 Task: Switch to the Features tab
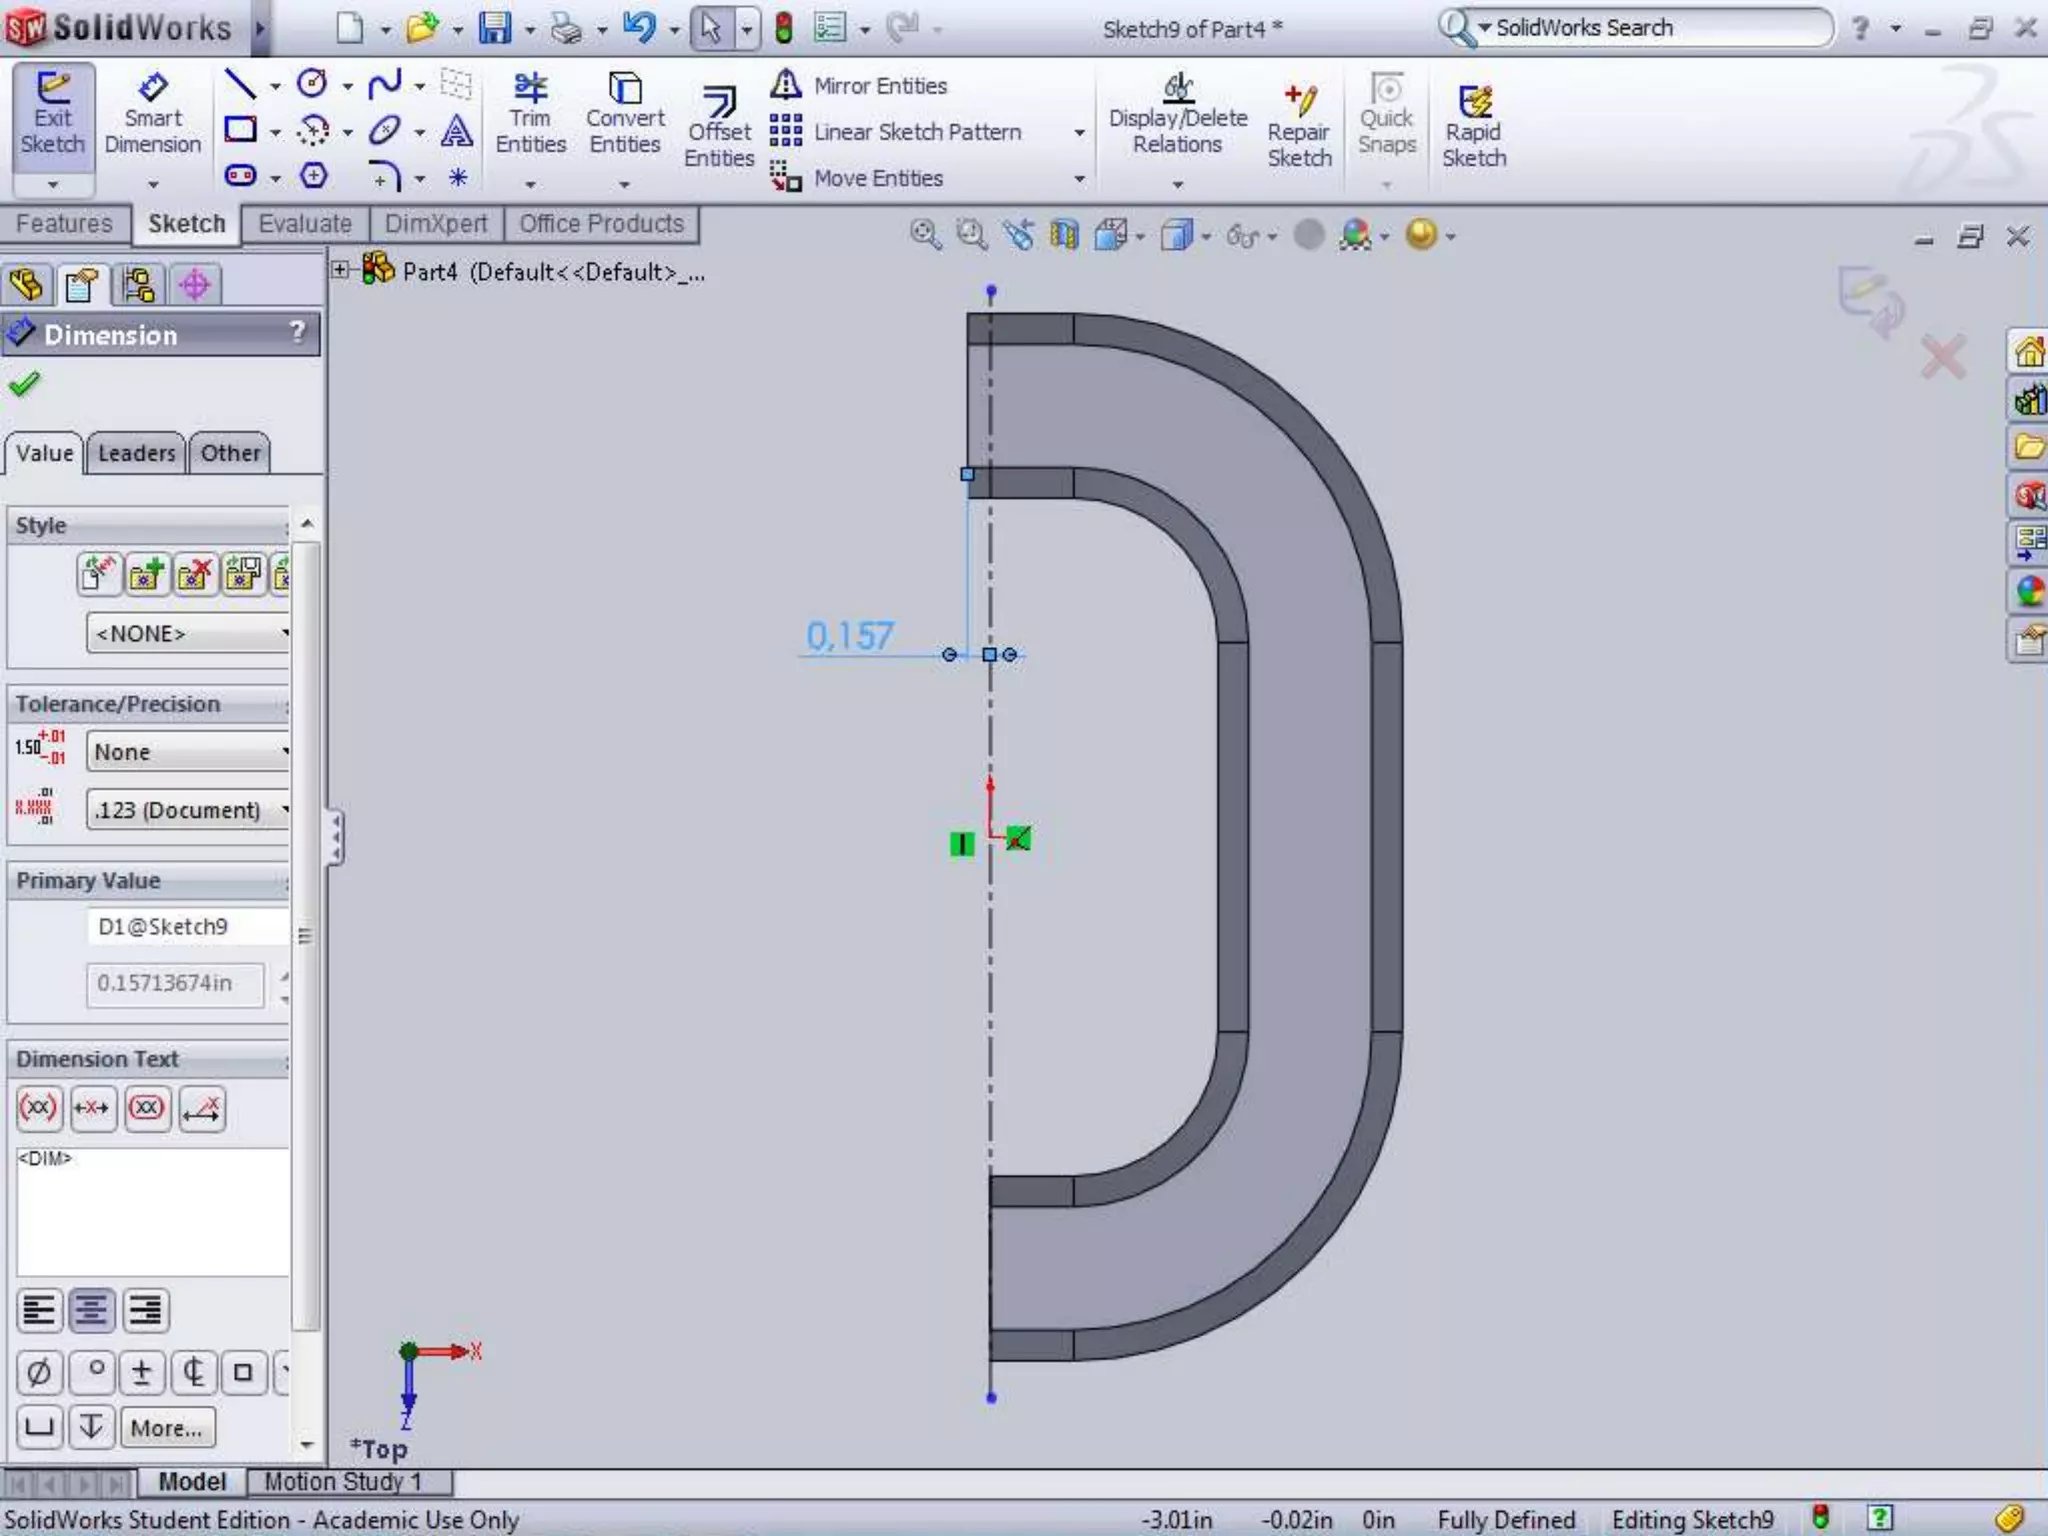click(x=64, y=224)
